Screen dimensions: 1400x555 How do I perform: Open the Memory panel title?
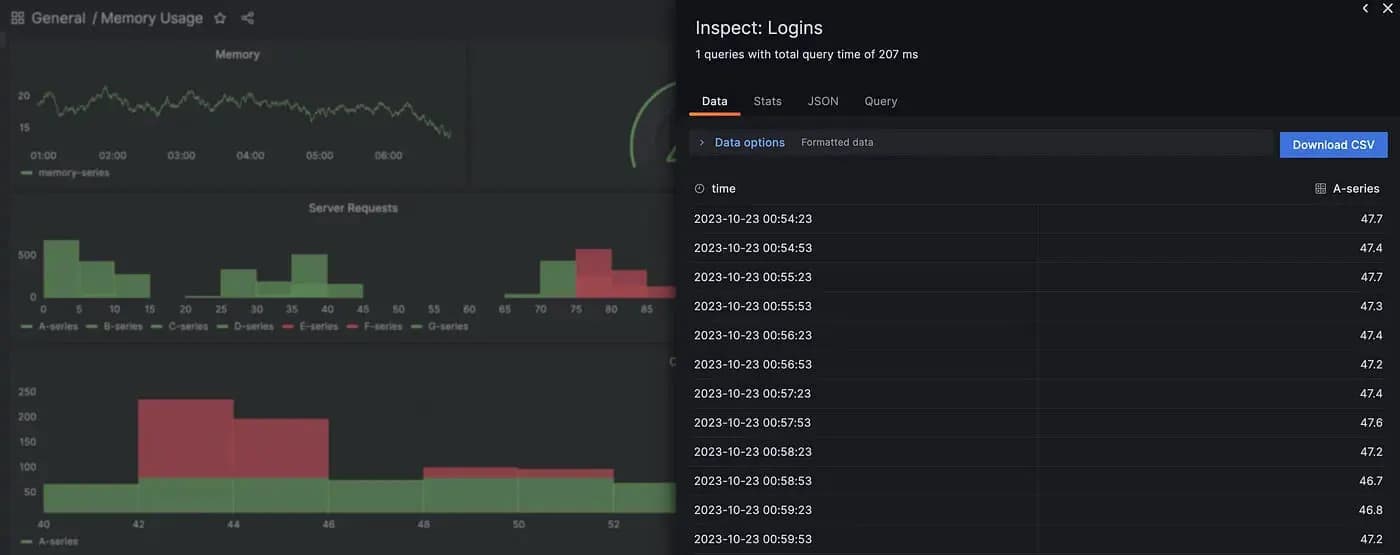[237, 54]
